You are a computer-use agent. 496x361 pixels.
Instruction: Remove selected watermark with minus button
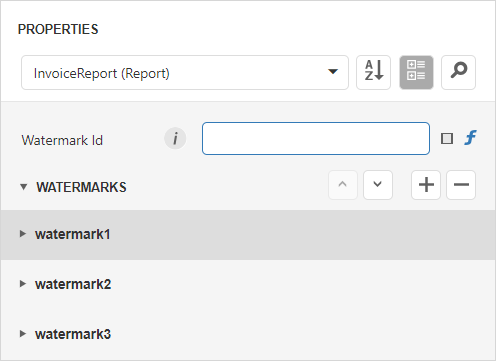point(461,185)
